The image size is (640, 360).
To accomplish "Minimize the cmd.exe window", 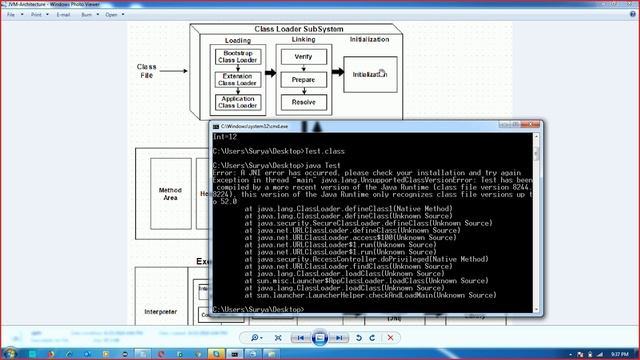I will (504, 124).
